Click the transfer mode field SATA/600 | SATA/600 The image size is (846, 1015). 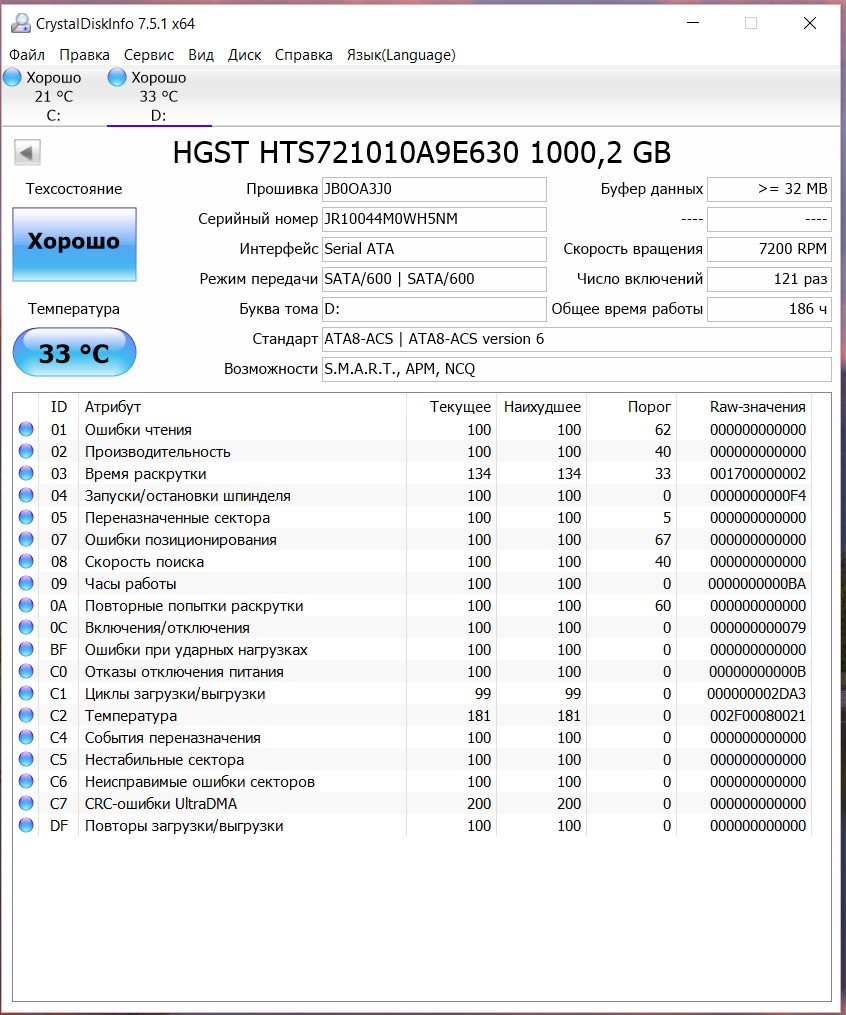tap(434, 279)
